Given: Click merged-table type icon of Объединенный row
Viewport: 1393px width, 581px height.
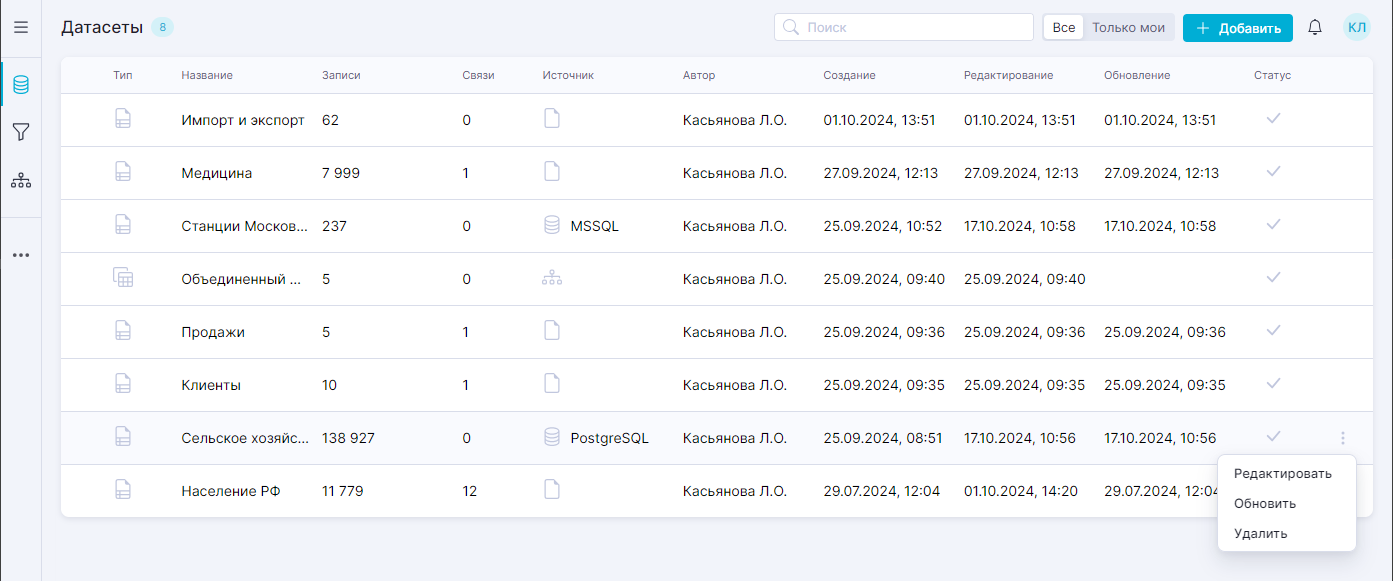Looking at the screenshot, I should [123, 278].
